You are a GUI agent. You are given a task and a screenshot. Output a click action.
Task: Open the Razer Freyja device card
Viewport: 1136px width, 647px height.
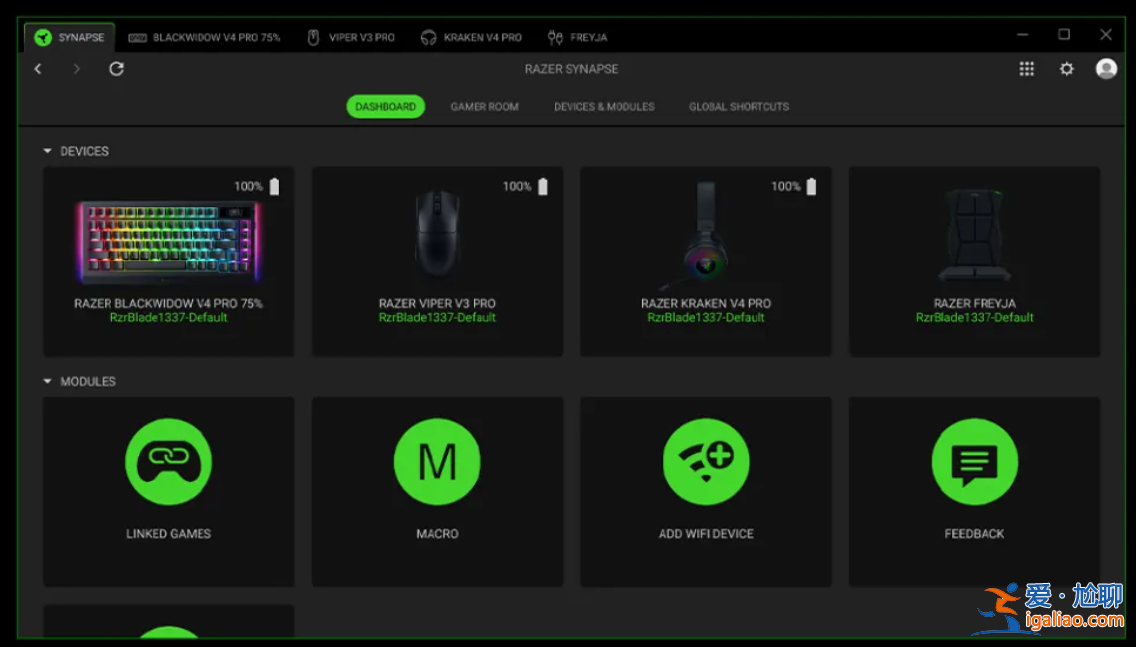[x=974, y=260]
